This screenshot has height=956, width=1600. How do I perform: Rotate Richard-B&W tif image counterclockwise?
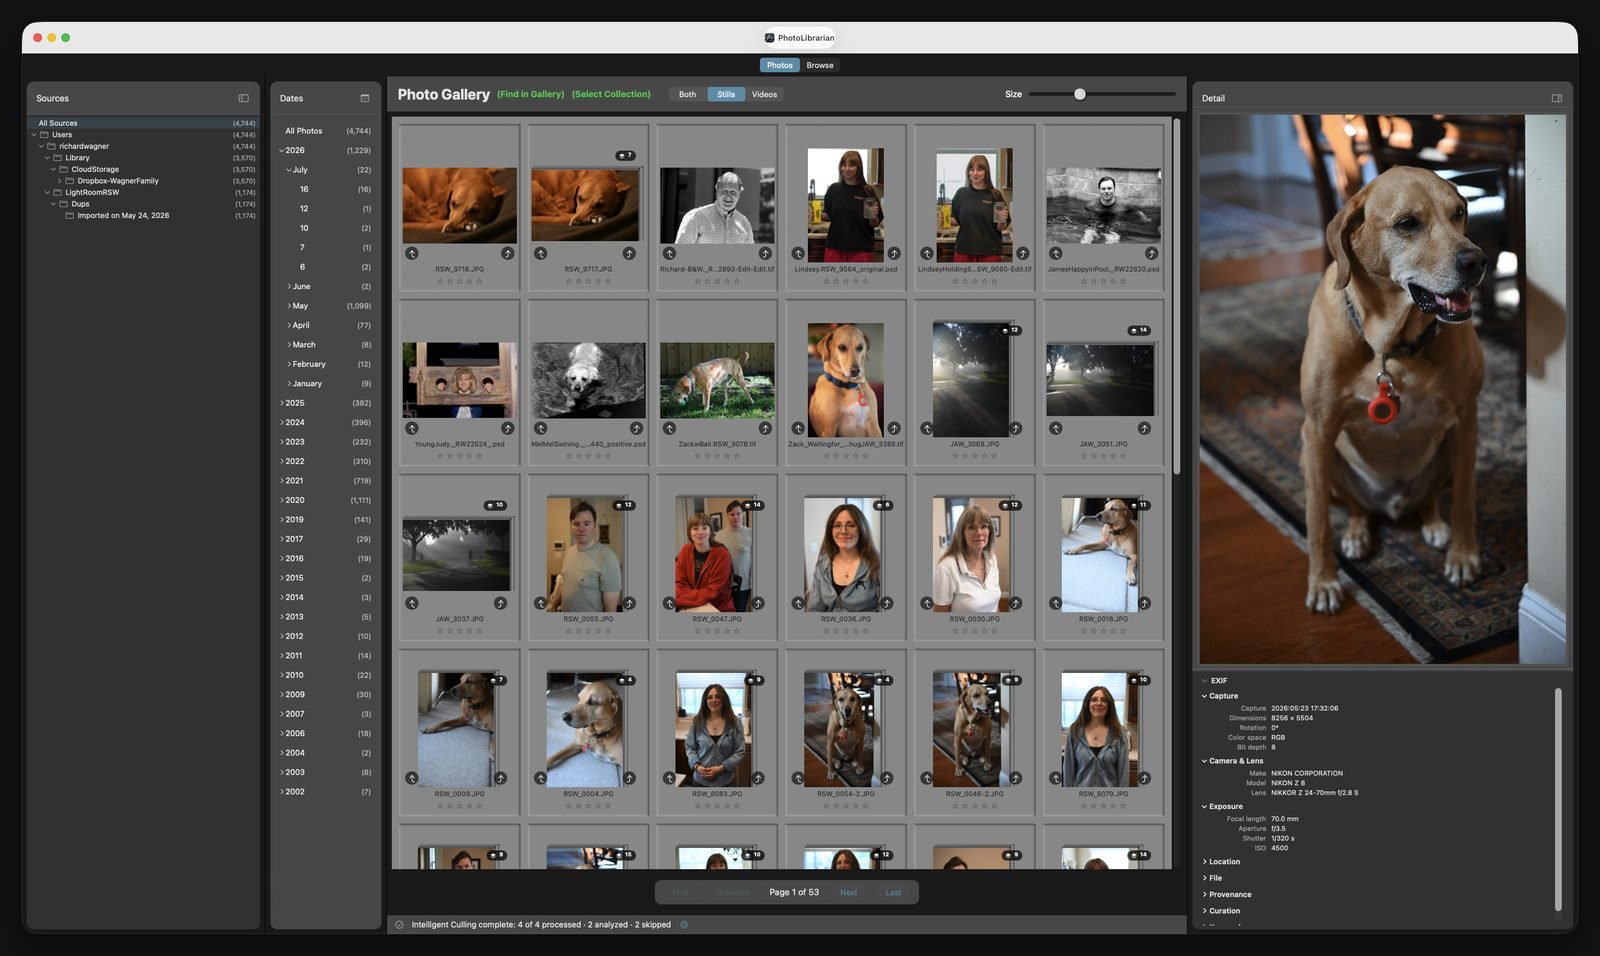pos(670,253)
